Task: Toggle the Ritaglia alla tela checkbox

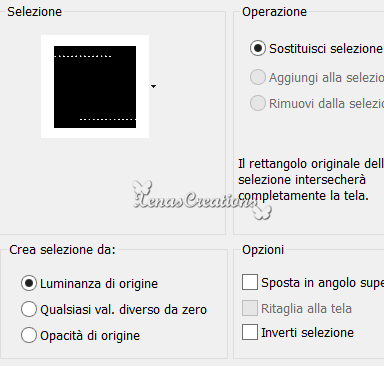Action: click(x=250, y=308)
